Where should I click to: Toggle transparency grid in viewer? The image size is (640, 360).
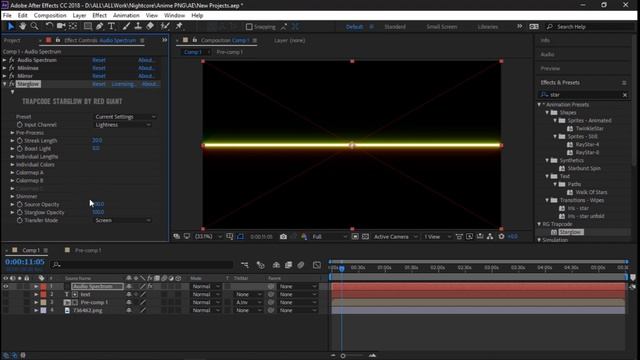pyautogui.click(x=365, y=237)
